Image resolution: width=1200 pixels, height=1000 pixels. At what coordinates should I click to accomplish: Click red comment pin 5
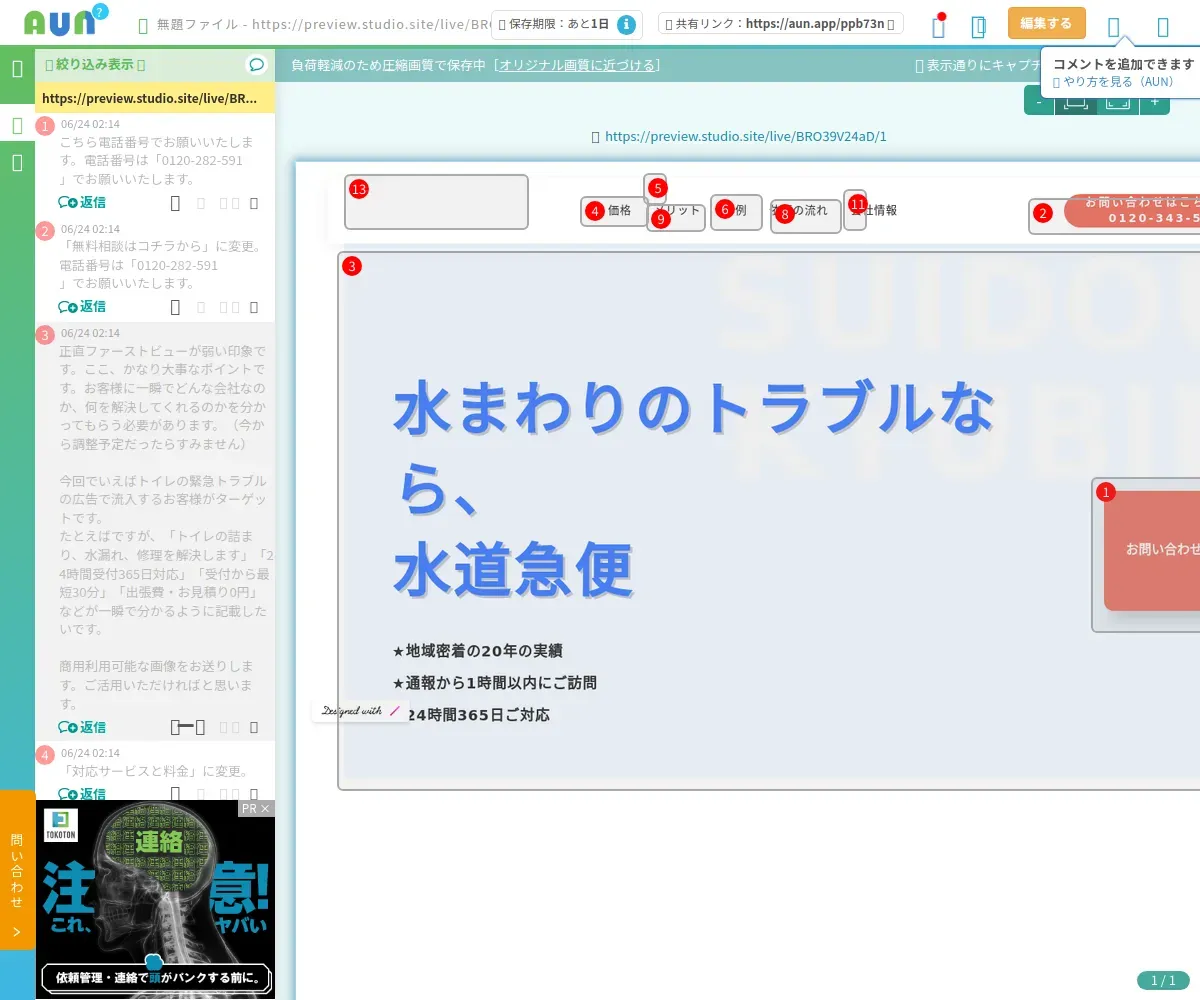click(x=657, y=187)
